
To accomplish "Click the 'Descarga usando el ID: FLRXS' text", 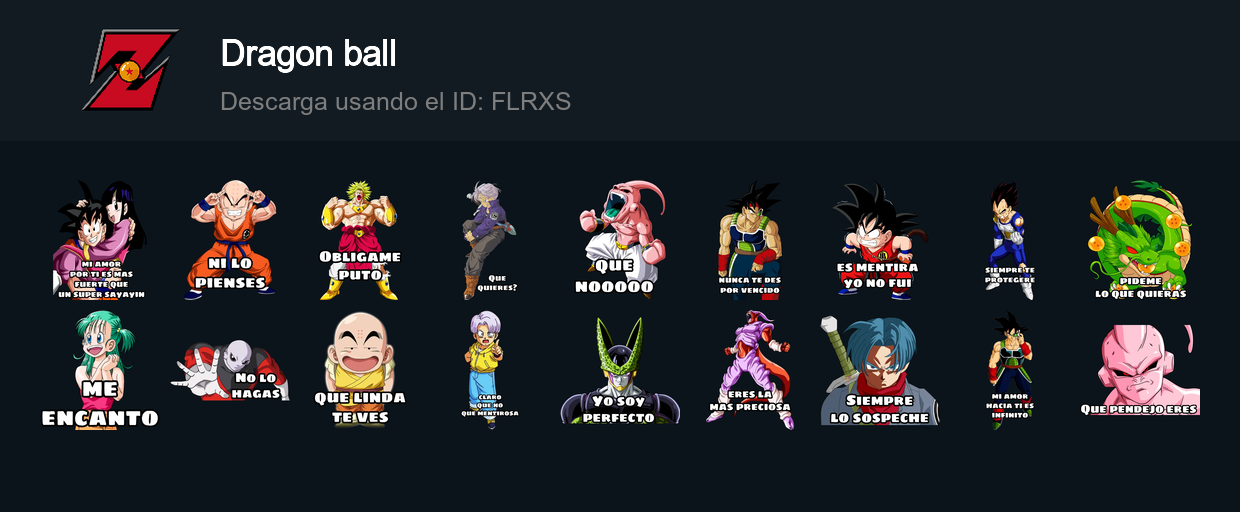I will click(x=395, y=102).
